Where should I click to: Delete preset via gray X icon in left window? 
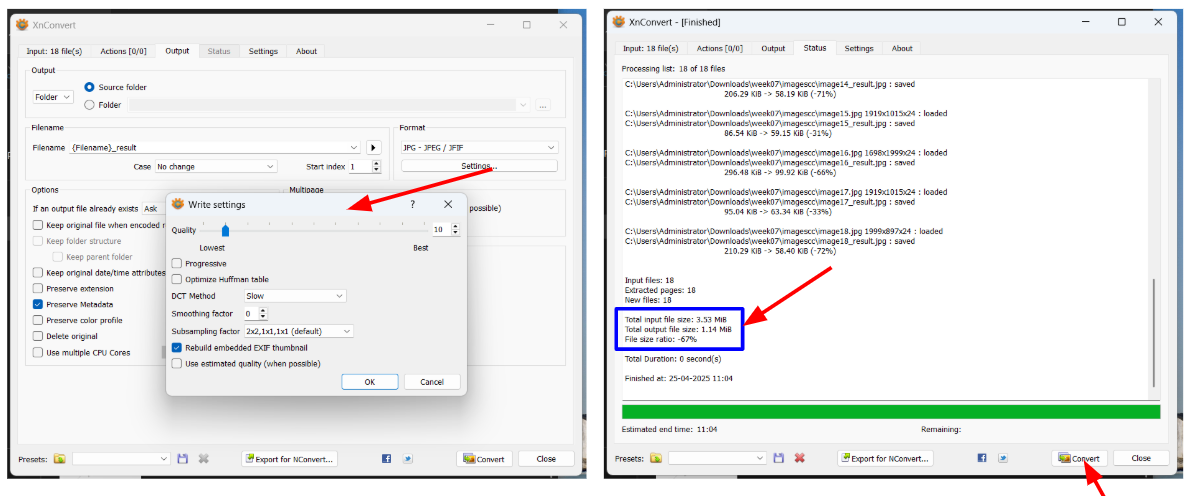click(203, 459)
